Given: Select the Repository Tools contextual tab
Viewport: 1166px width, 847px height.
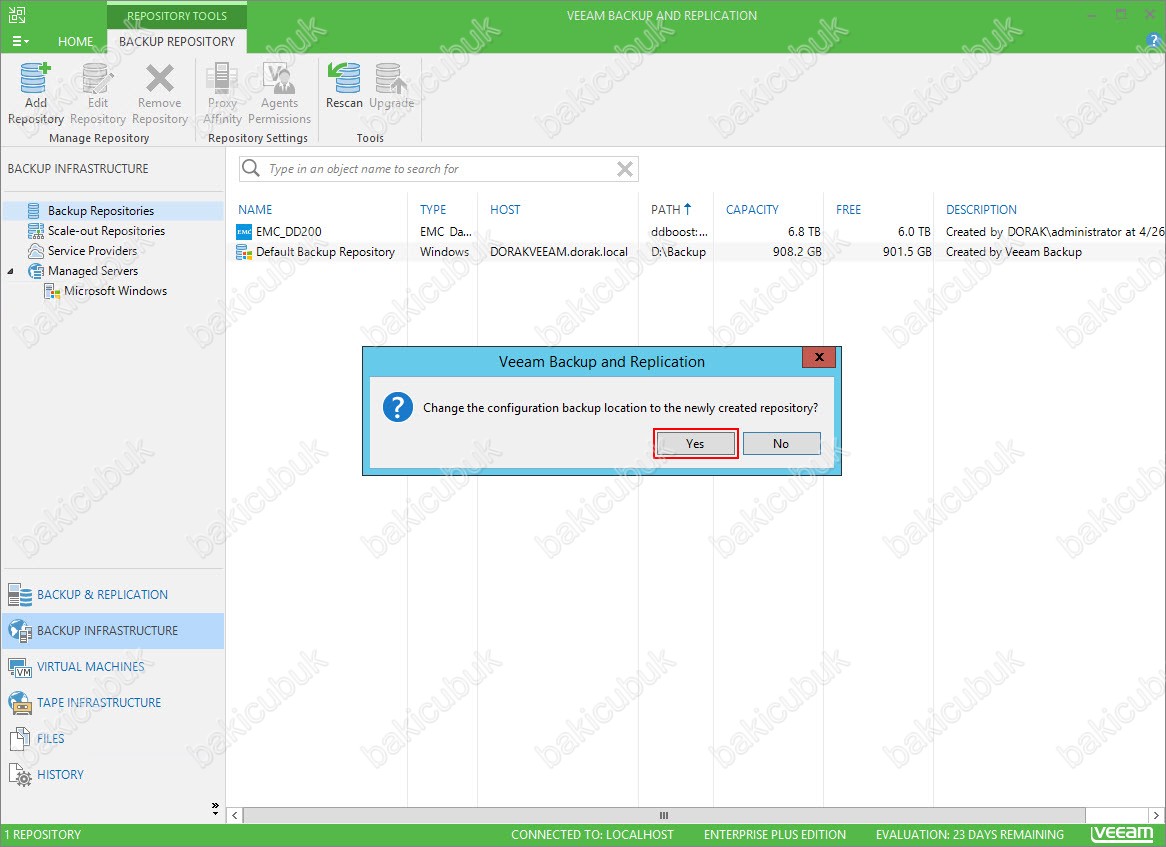Looking at the screenshot, I should pos(177,16).
